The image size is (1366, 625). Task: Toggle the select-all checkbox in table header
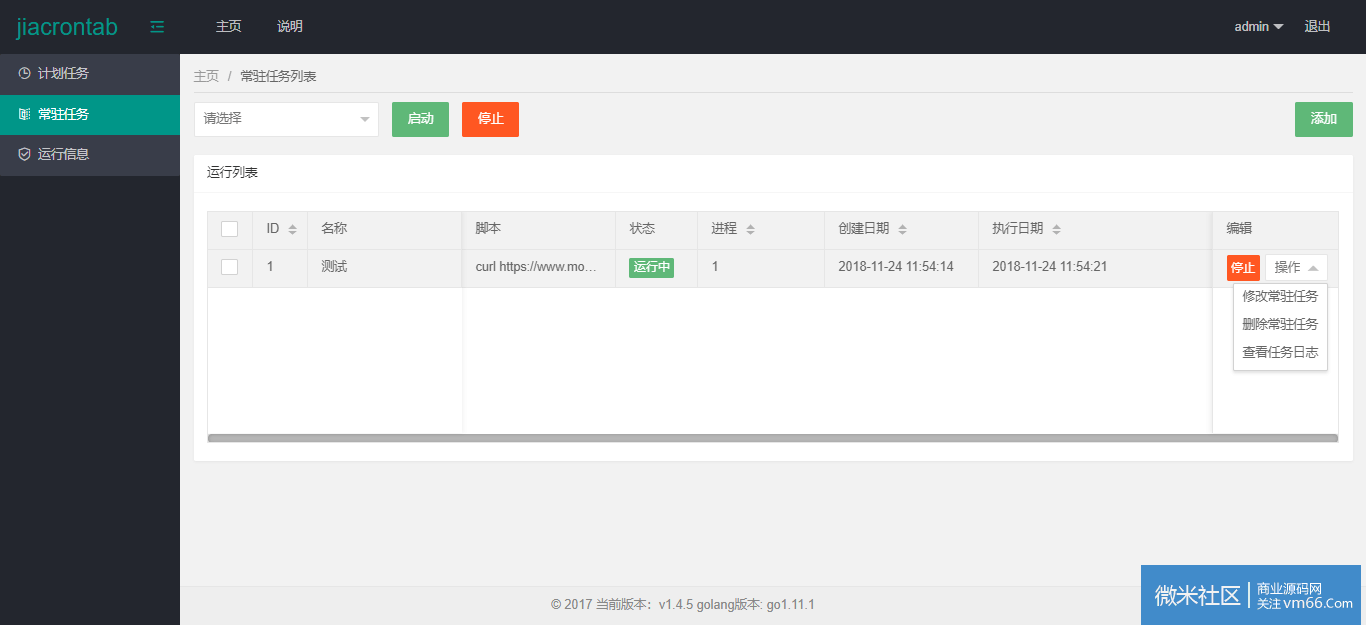tap(230, 229)
